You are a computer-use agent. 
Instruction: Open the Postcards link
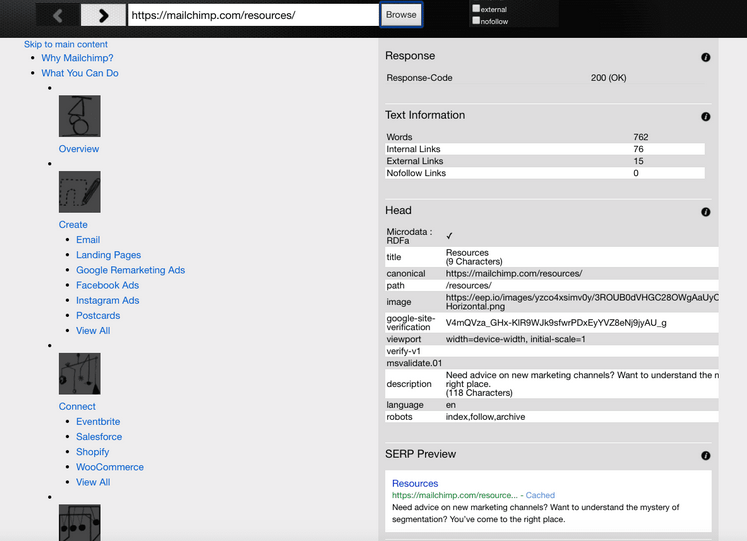coord(98,316)
